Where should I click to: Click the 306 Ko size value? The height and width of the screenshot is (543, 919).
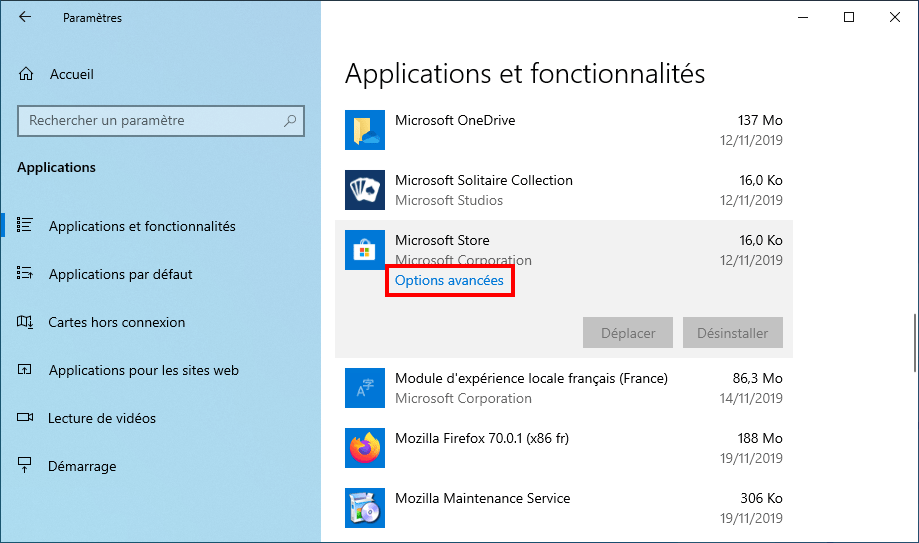pyautogui.click(x=761, y=498)
